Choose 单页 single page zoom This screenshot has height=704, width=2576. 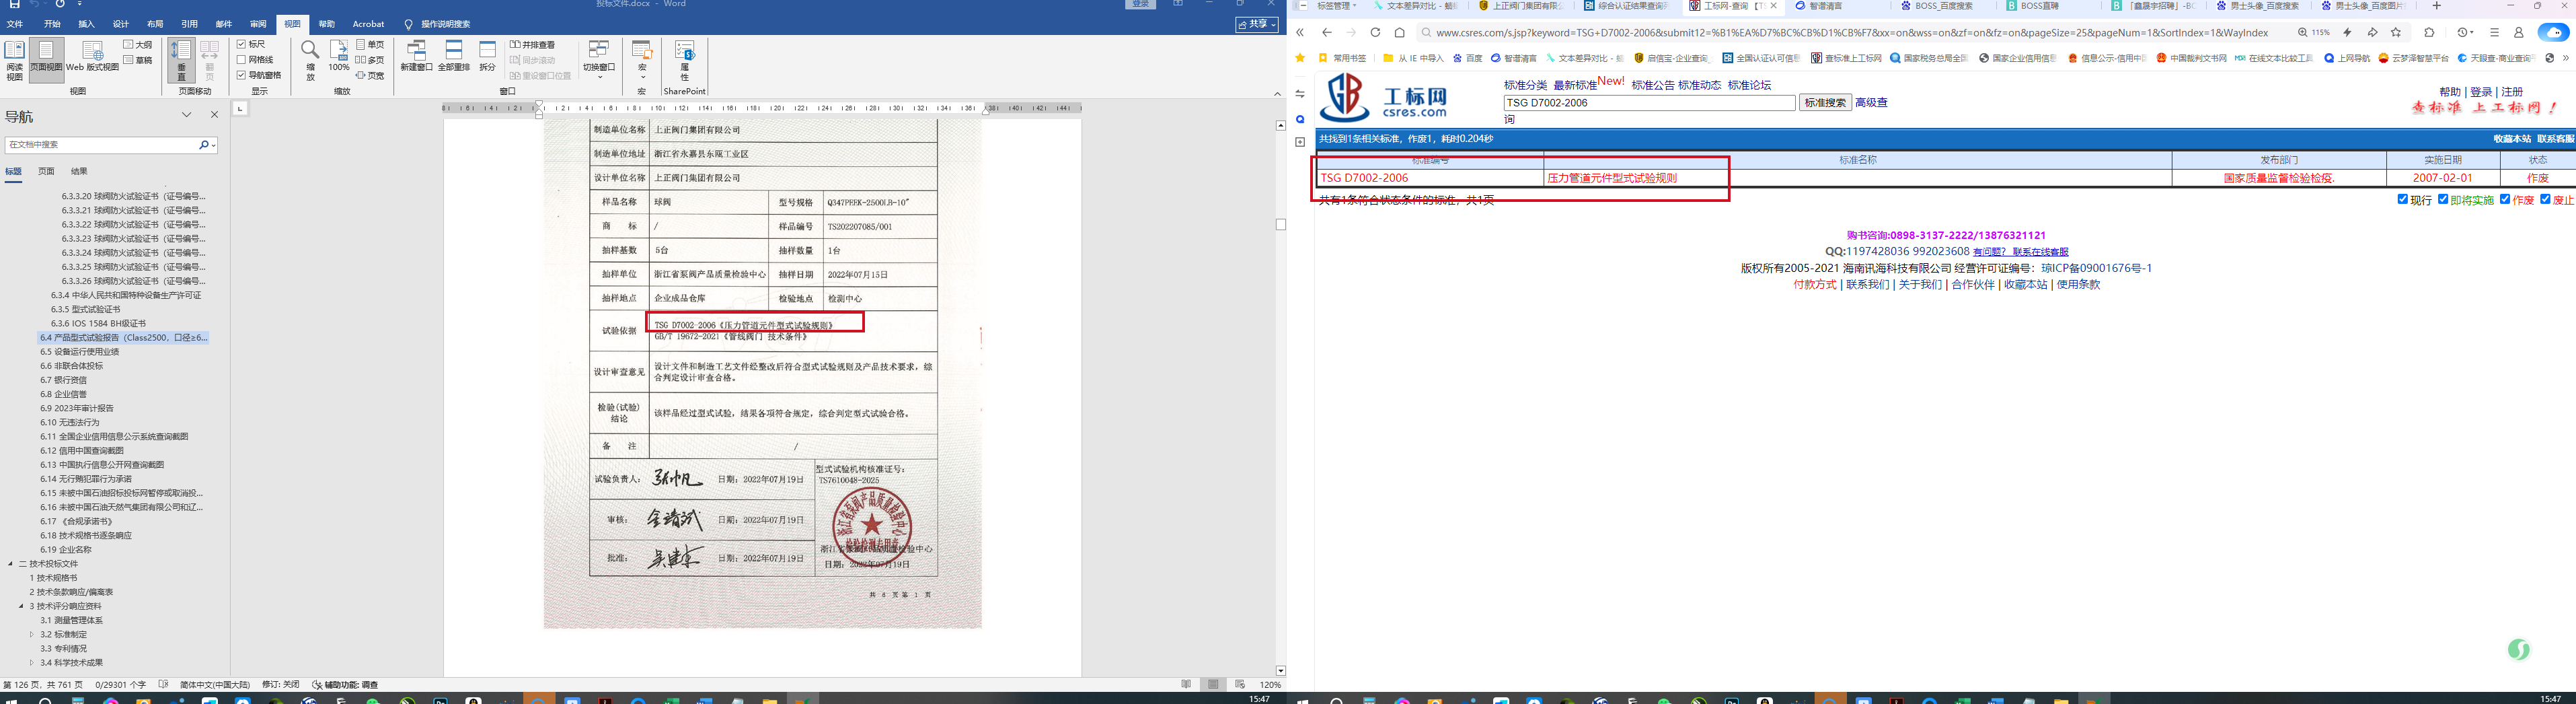click(370, 45)
